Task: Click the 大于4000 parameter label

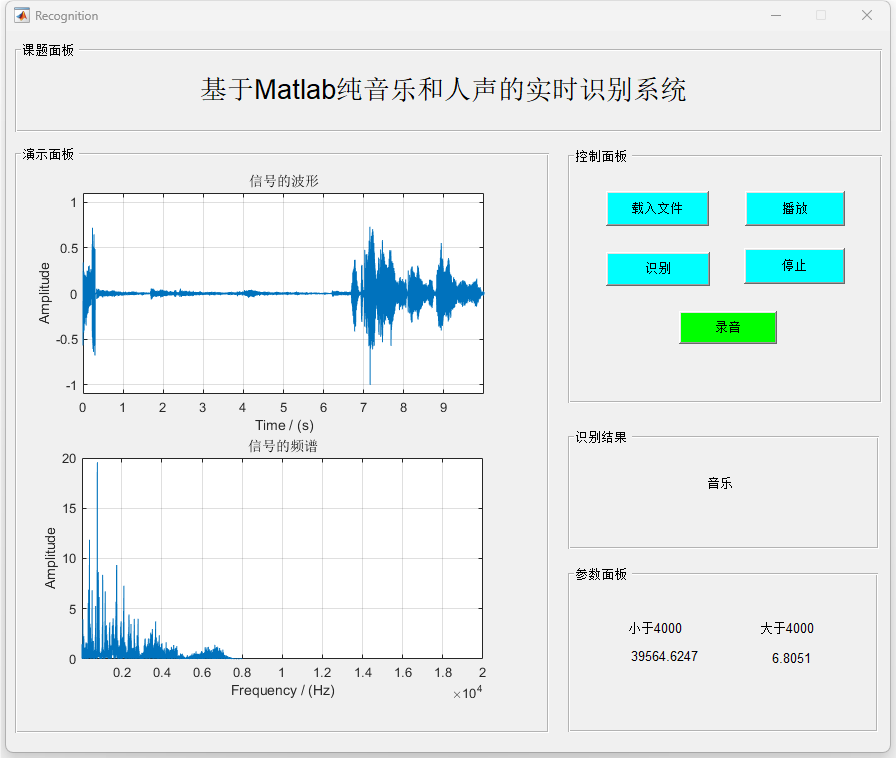Action: click(786, 628)
